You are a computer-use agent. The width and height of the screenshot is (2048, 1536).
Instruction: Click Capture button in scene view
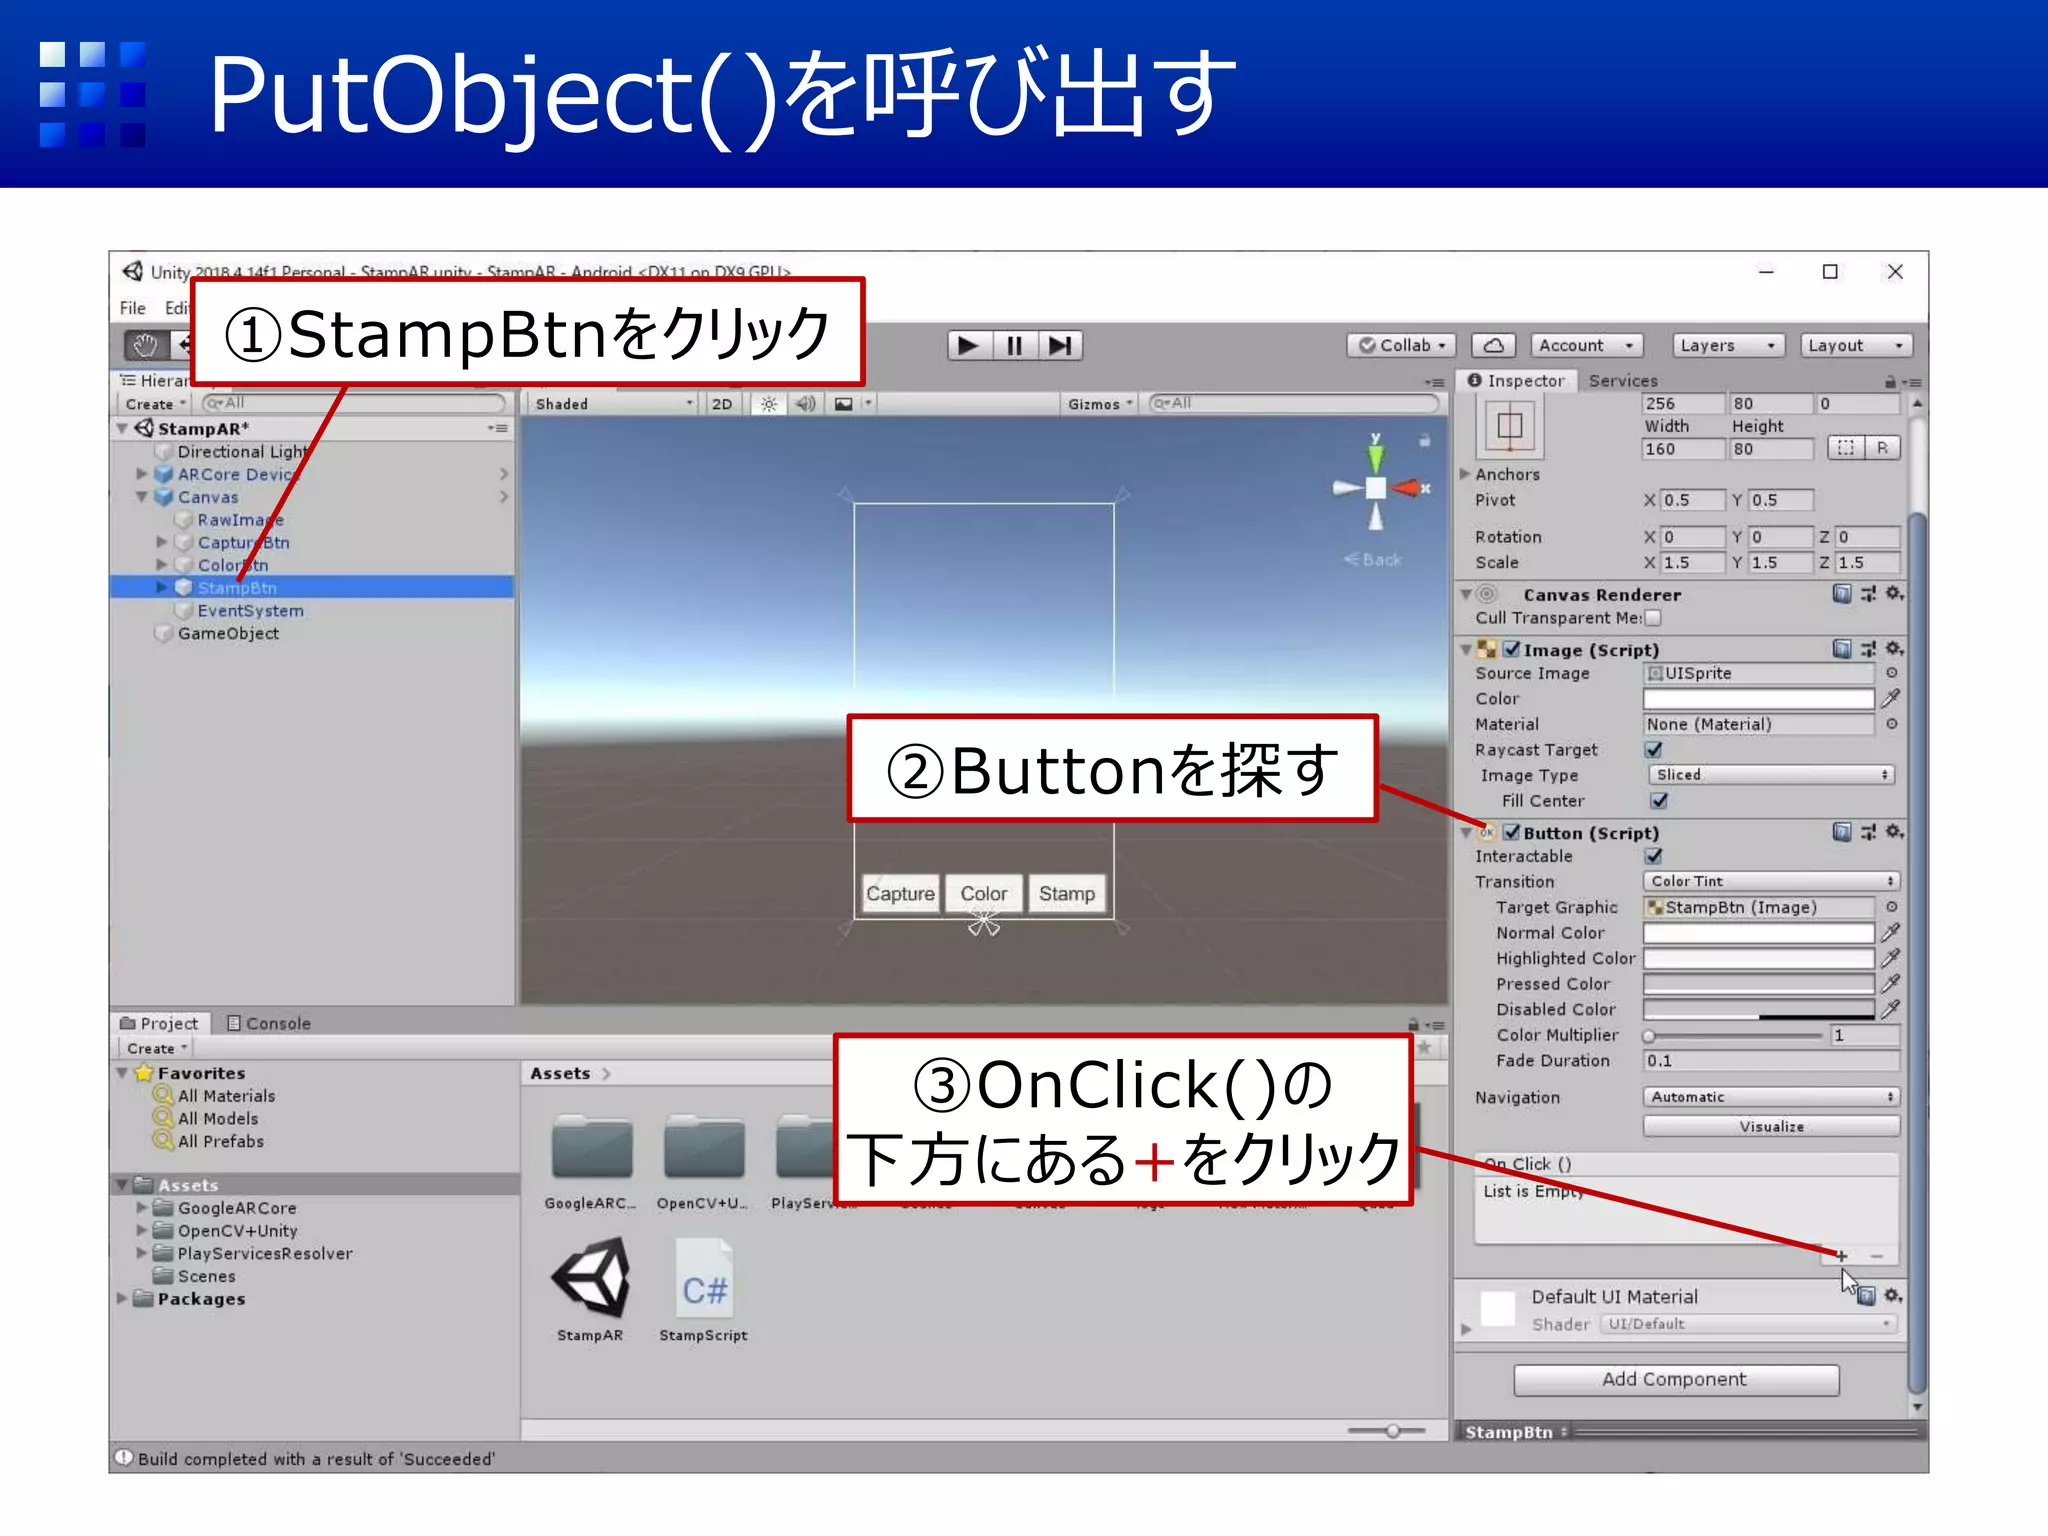tap(900, 893)
